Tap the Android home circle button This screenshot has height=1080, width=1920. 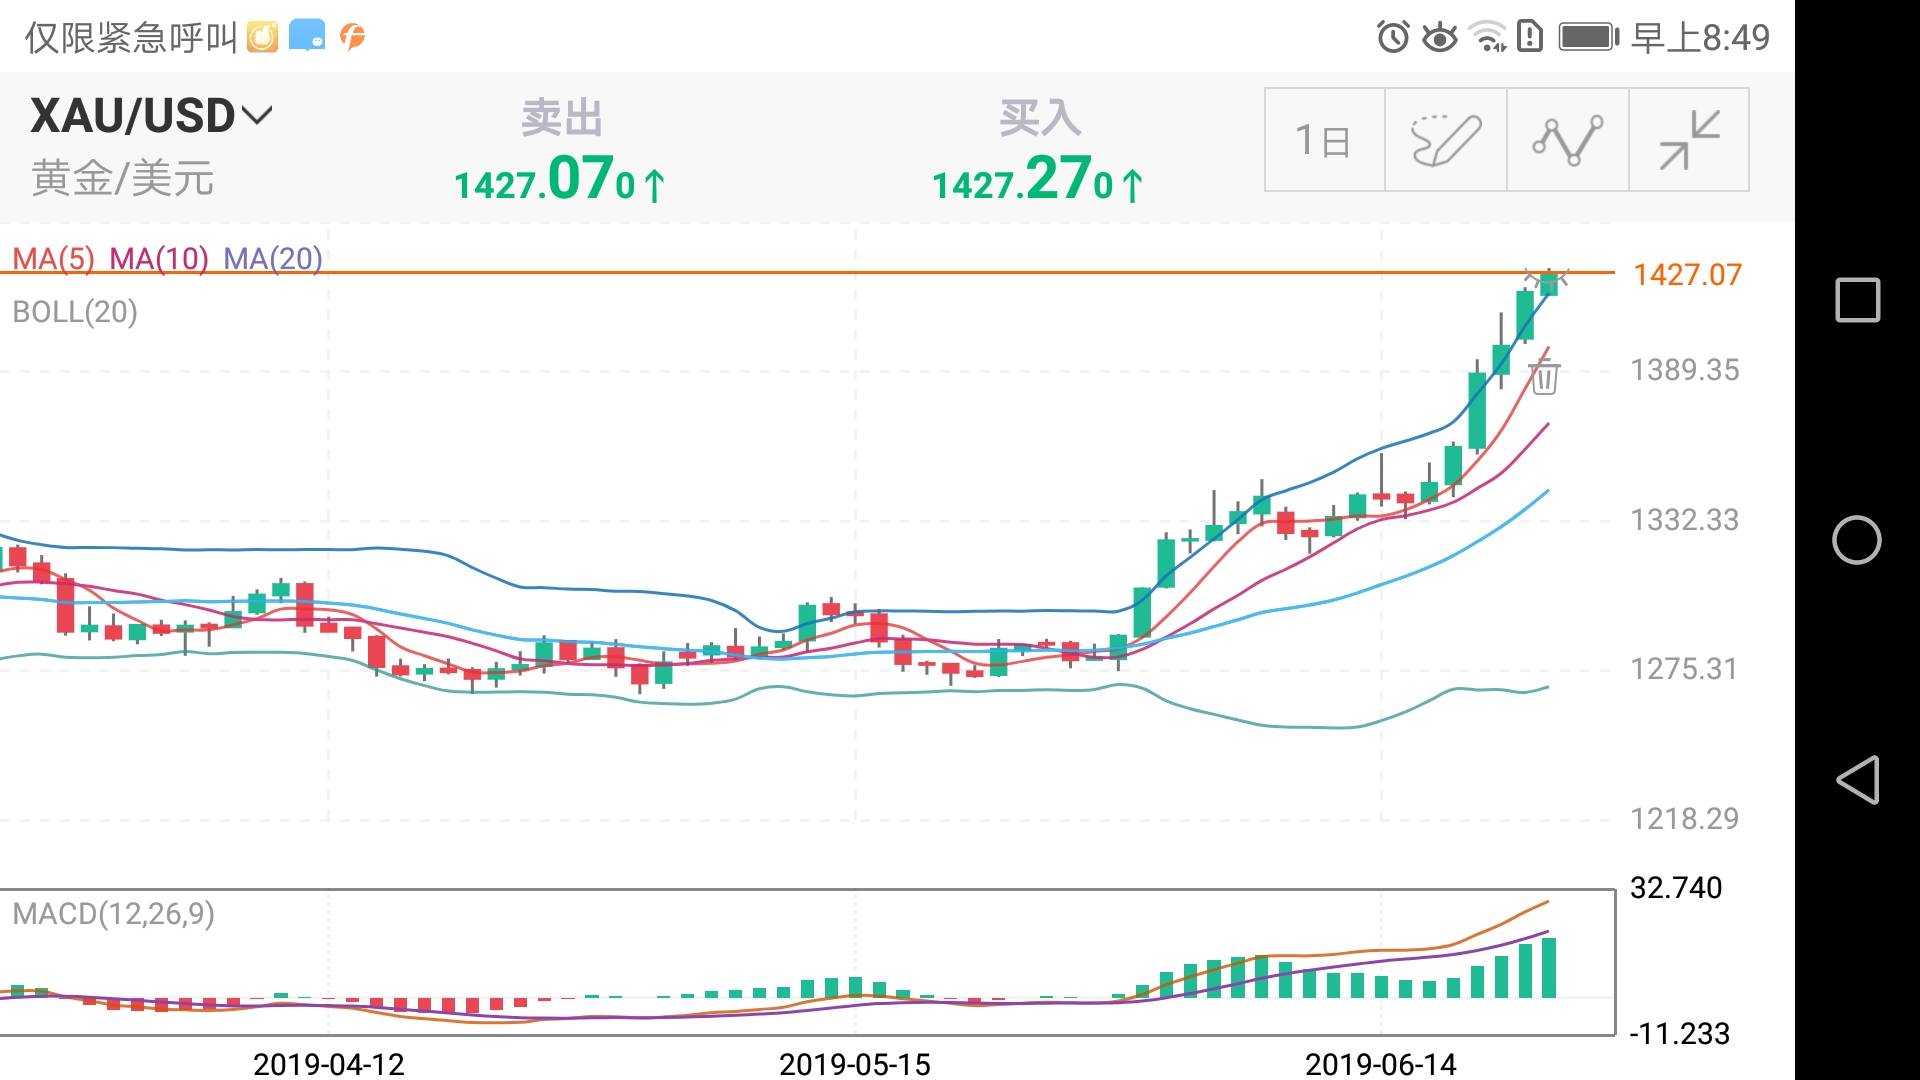[x=1857, y=540]
